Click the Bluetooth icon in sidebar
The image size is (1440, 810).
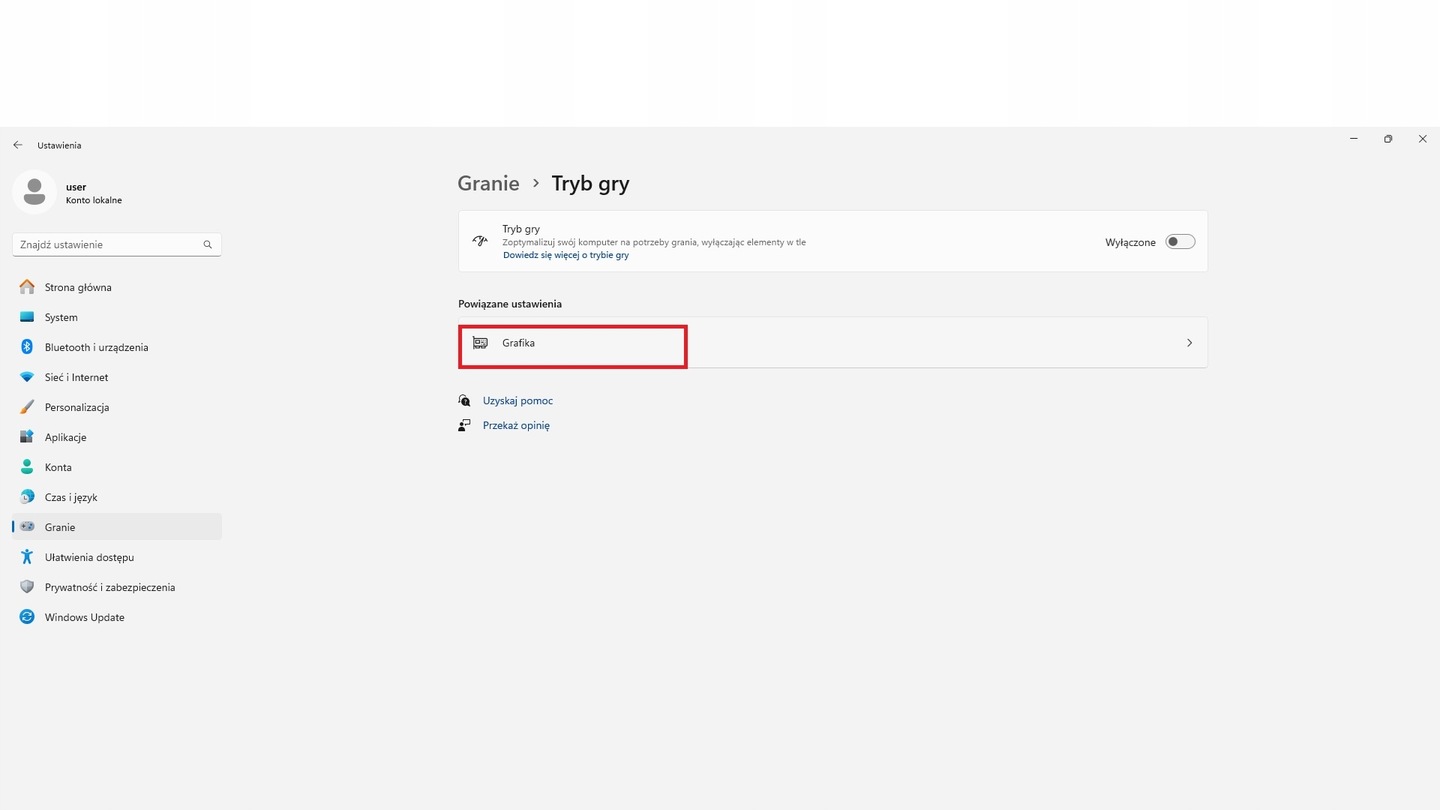pos(27,347)
